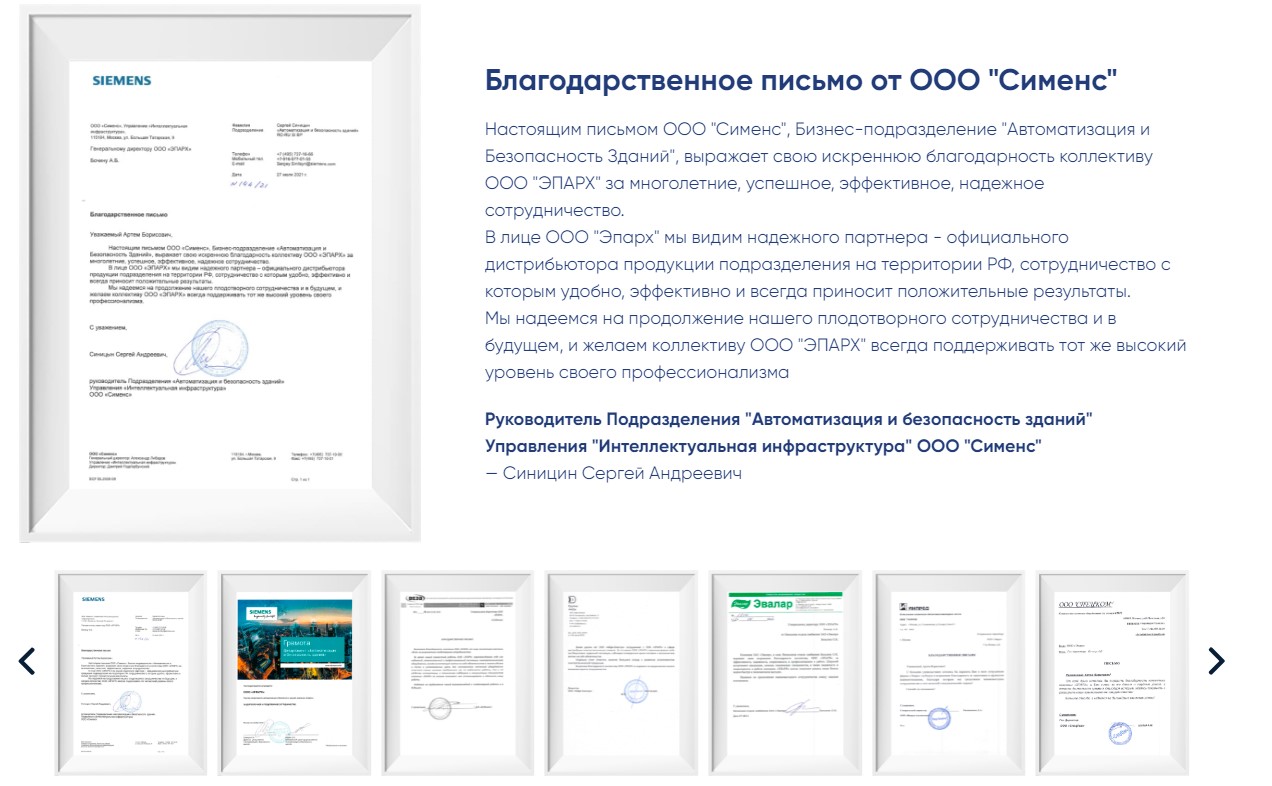Select the third letter thumbnail

click(x=458, y=672)
